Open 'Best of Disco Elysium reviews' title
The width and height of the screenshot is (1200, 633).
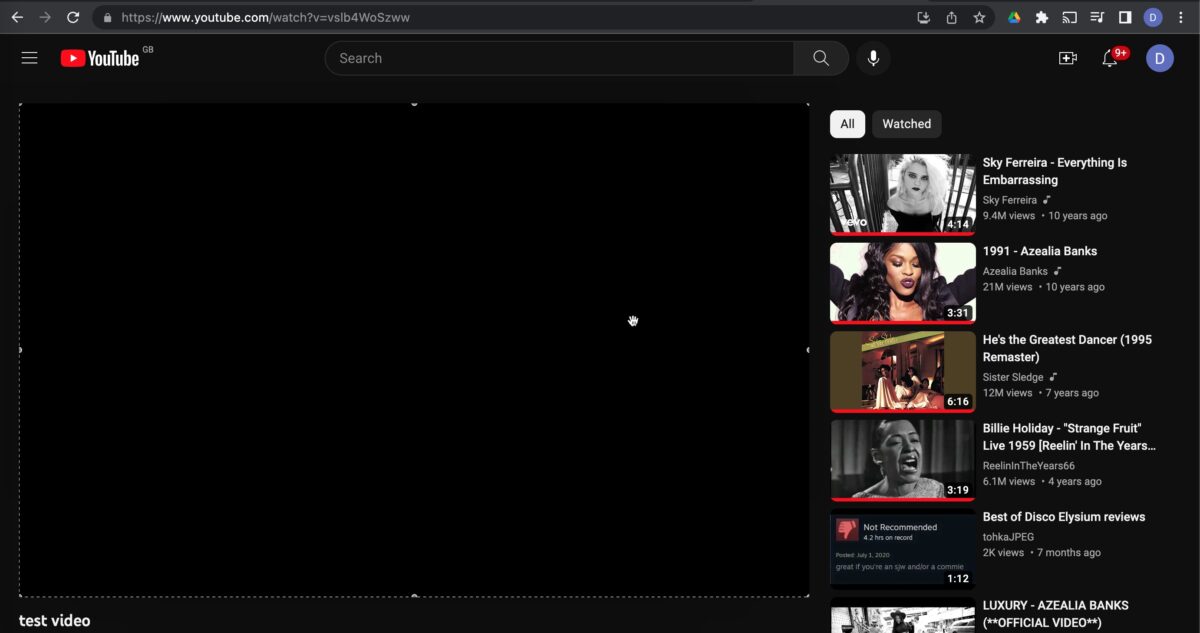(x=1064, y=517)
